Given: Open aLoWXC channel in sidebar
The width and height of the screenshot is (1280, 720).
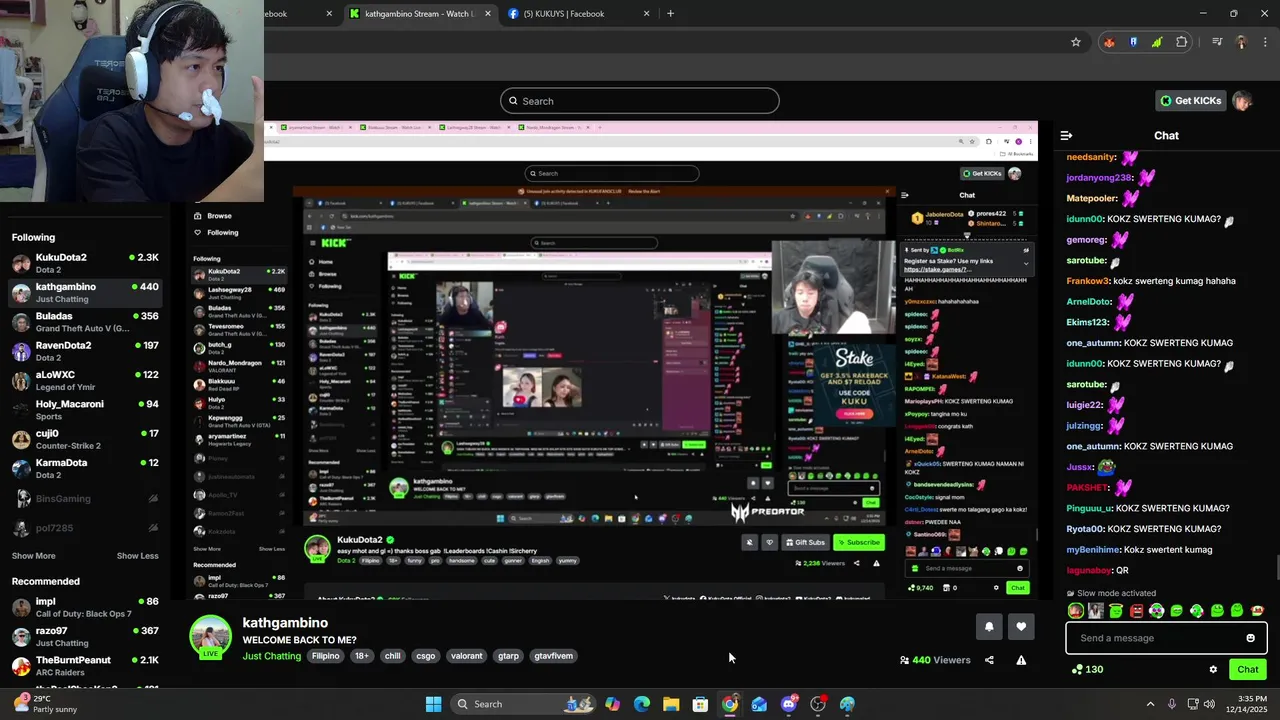Looking at the screenshot, I should (85, 380).
